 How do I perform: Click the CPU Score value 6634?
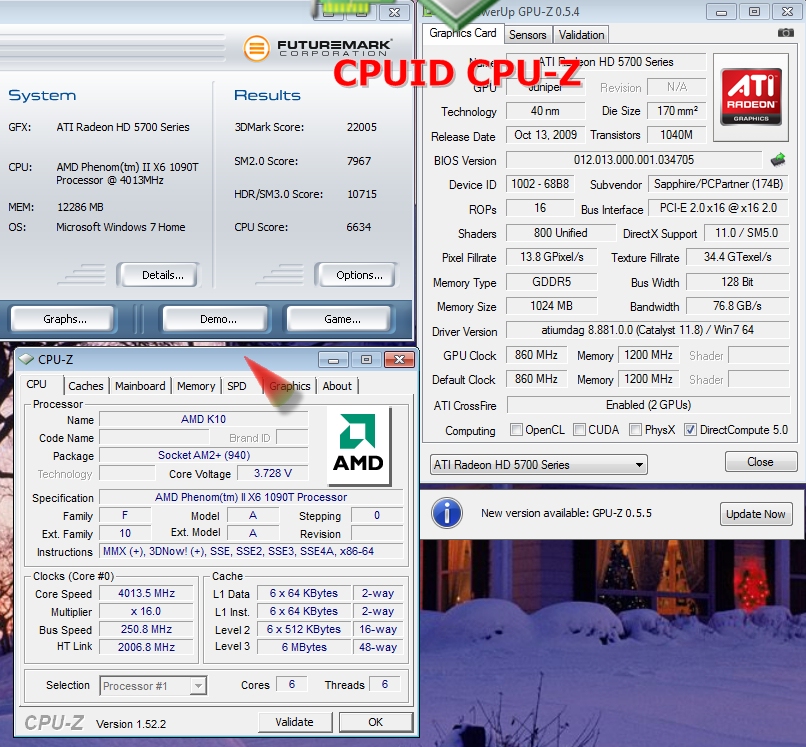358,227
